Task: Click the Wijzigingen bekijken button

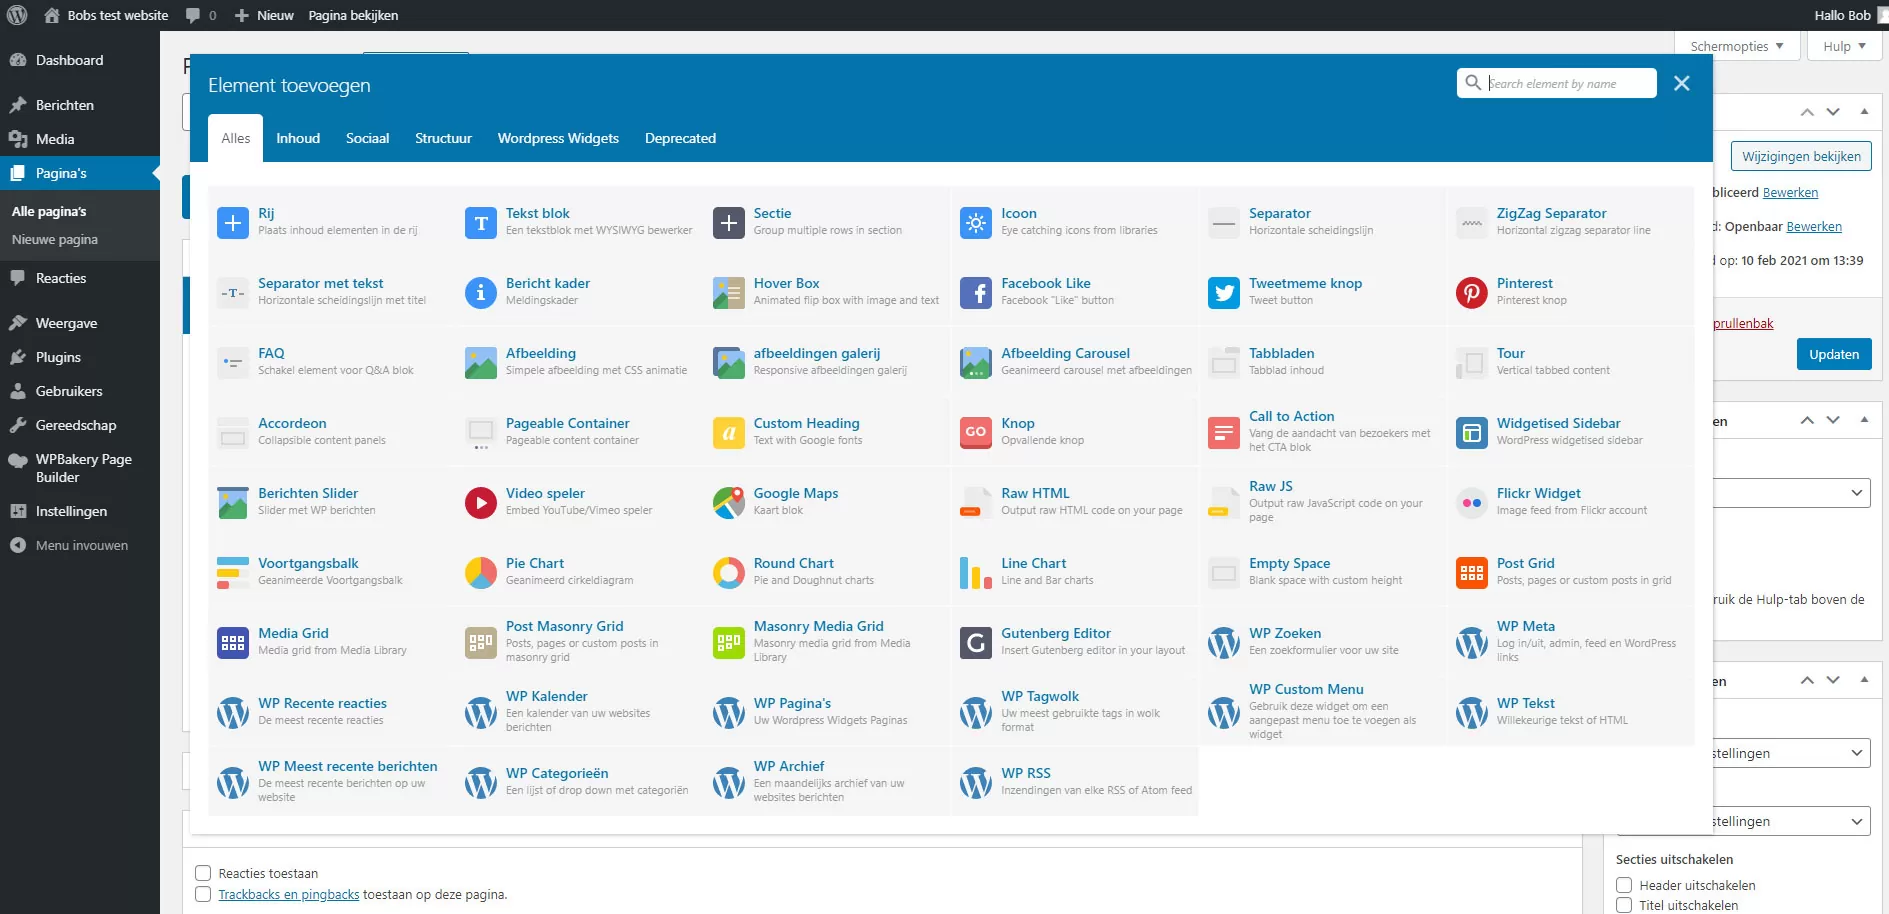Action: pos(1800,156)
